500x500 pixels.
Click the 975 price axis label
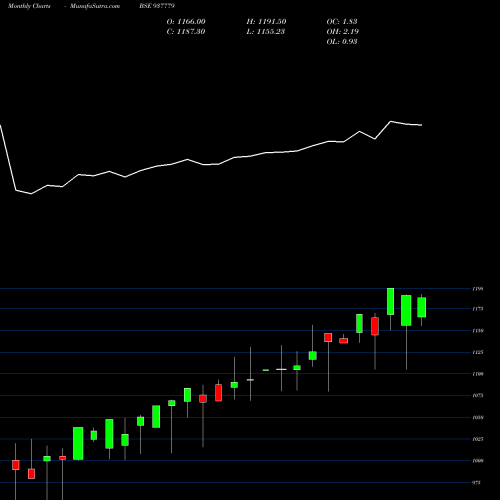point(477,483)
